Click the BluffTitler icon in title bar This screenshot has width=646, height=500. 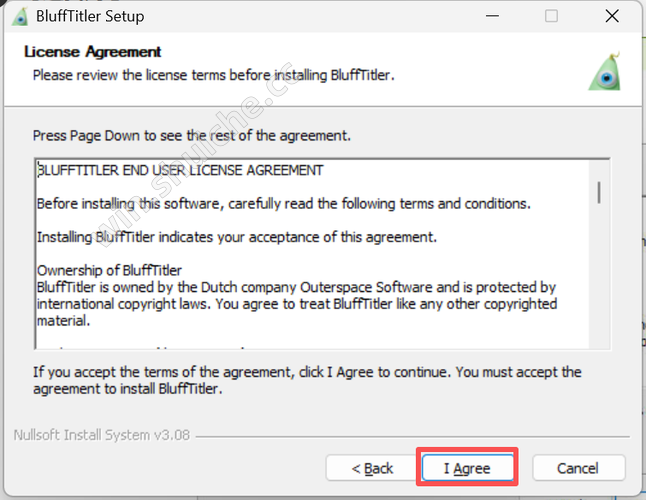(20, 17)
